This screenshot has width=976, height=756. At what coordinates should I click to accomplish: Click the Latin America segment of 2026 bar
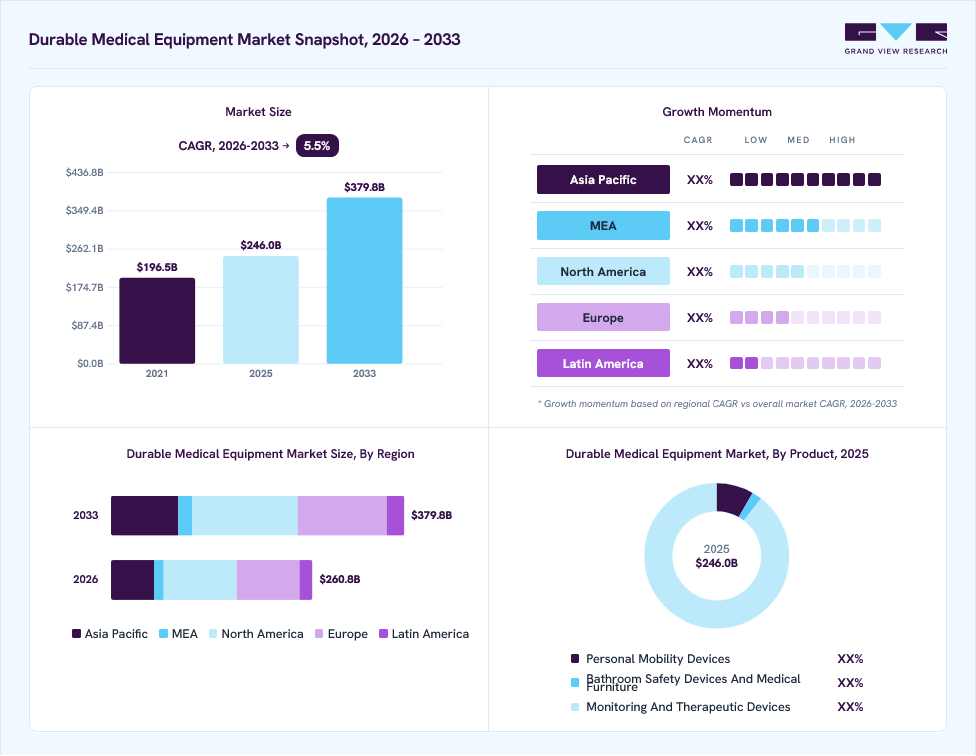306,580
